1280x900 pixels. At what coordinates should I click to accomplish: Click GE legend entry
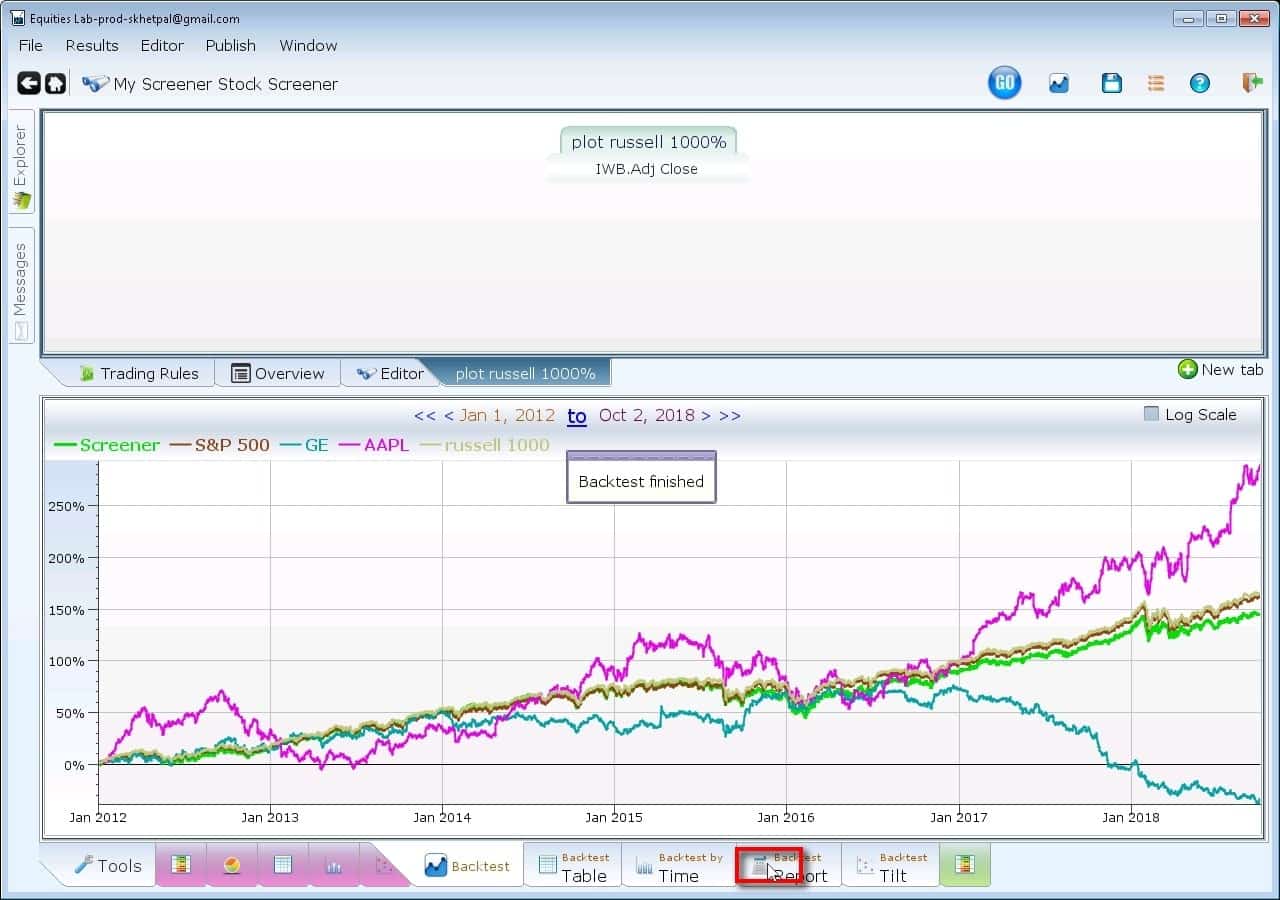303,445
